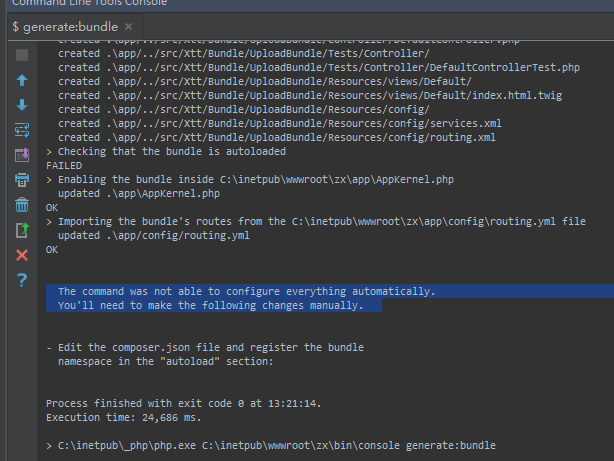Select the generate:bundle tab
Viewport: 614px width, 461px height.
[70, 27]
